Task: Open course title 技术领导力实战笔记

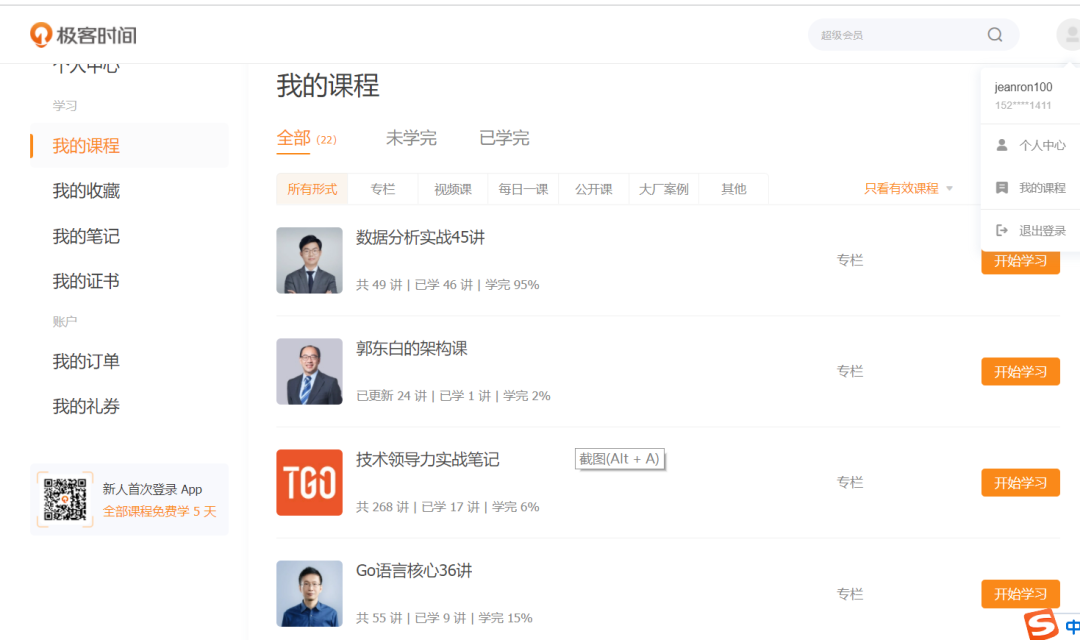Action: pos(427,460)
